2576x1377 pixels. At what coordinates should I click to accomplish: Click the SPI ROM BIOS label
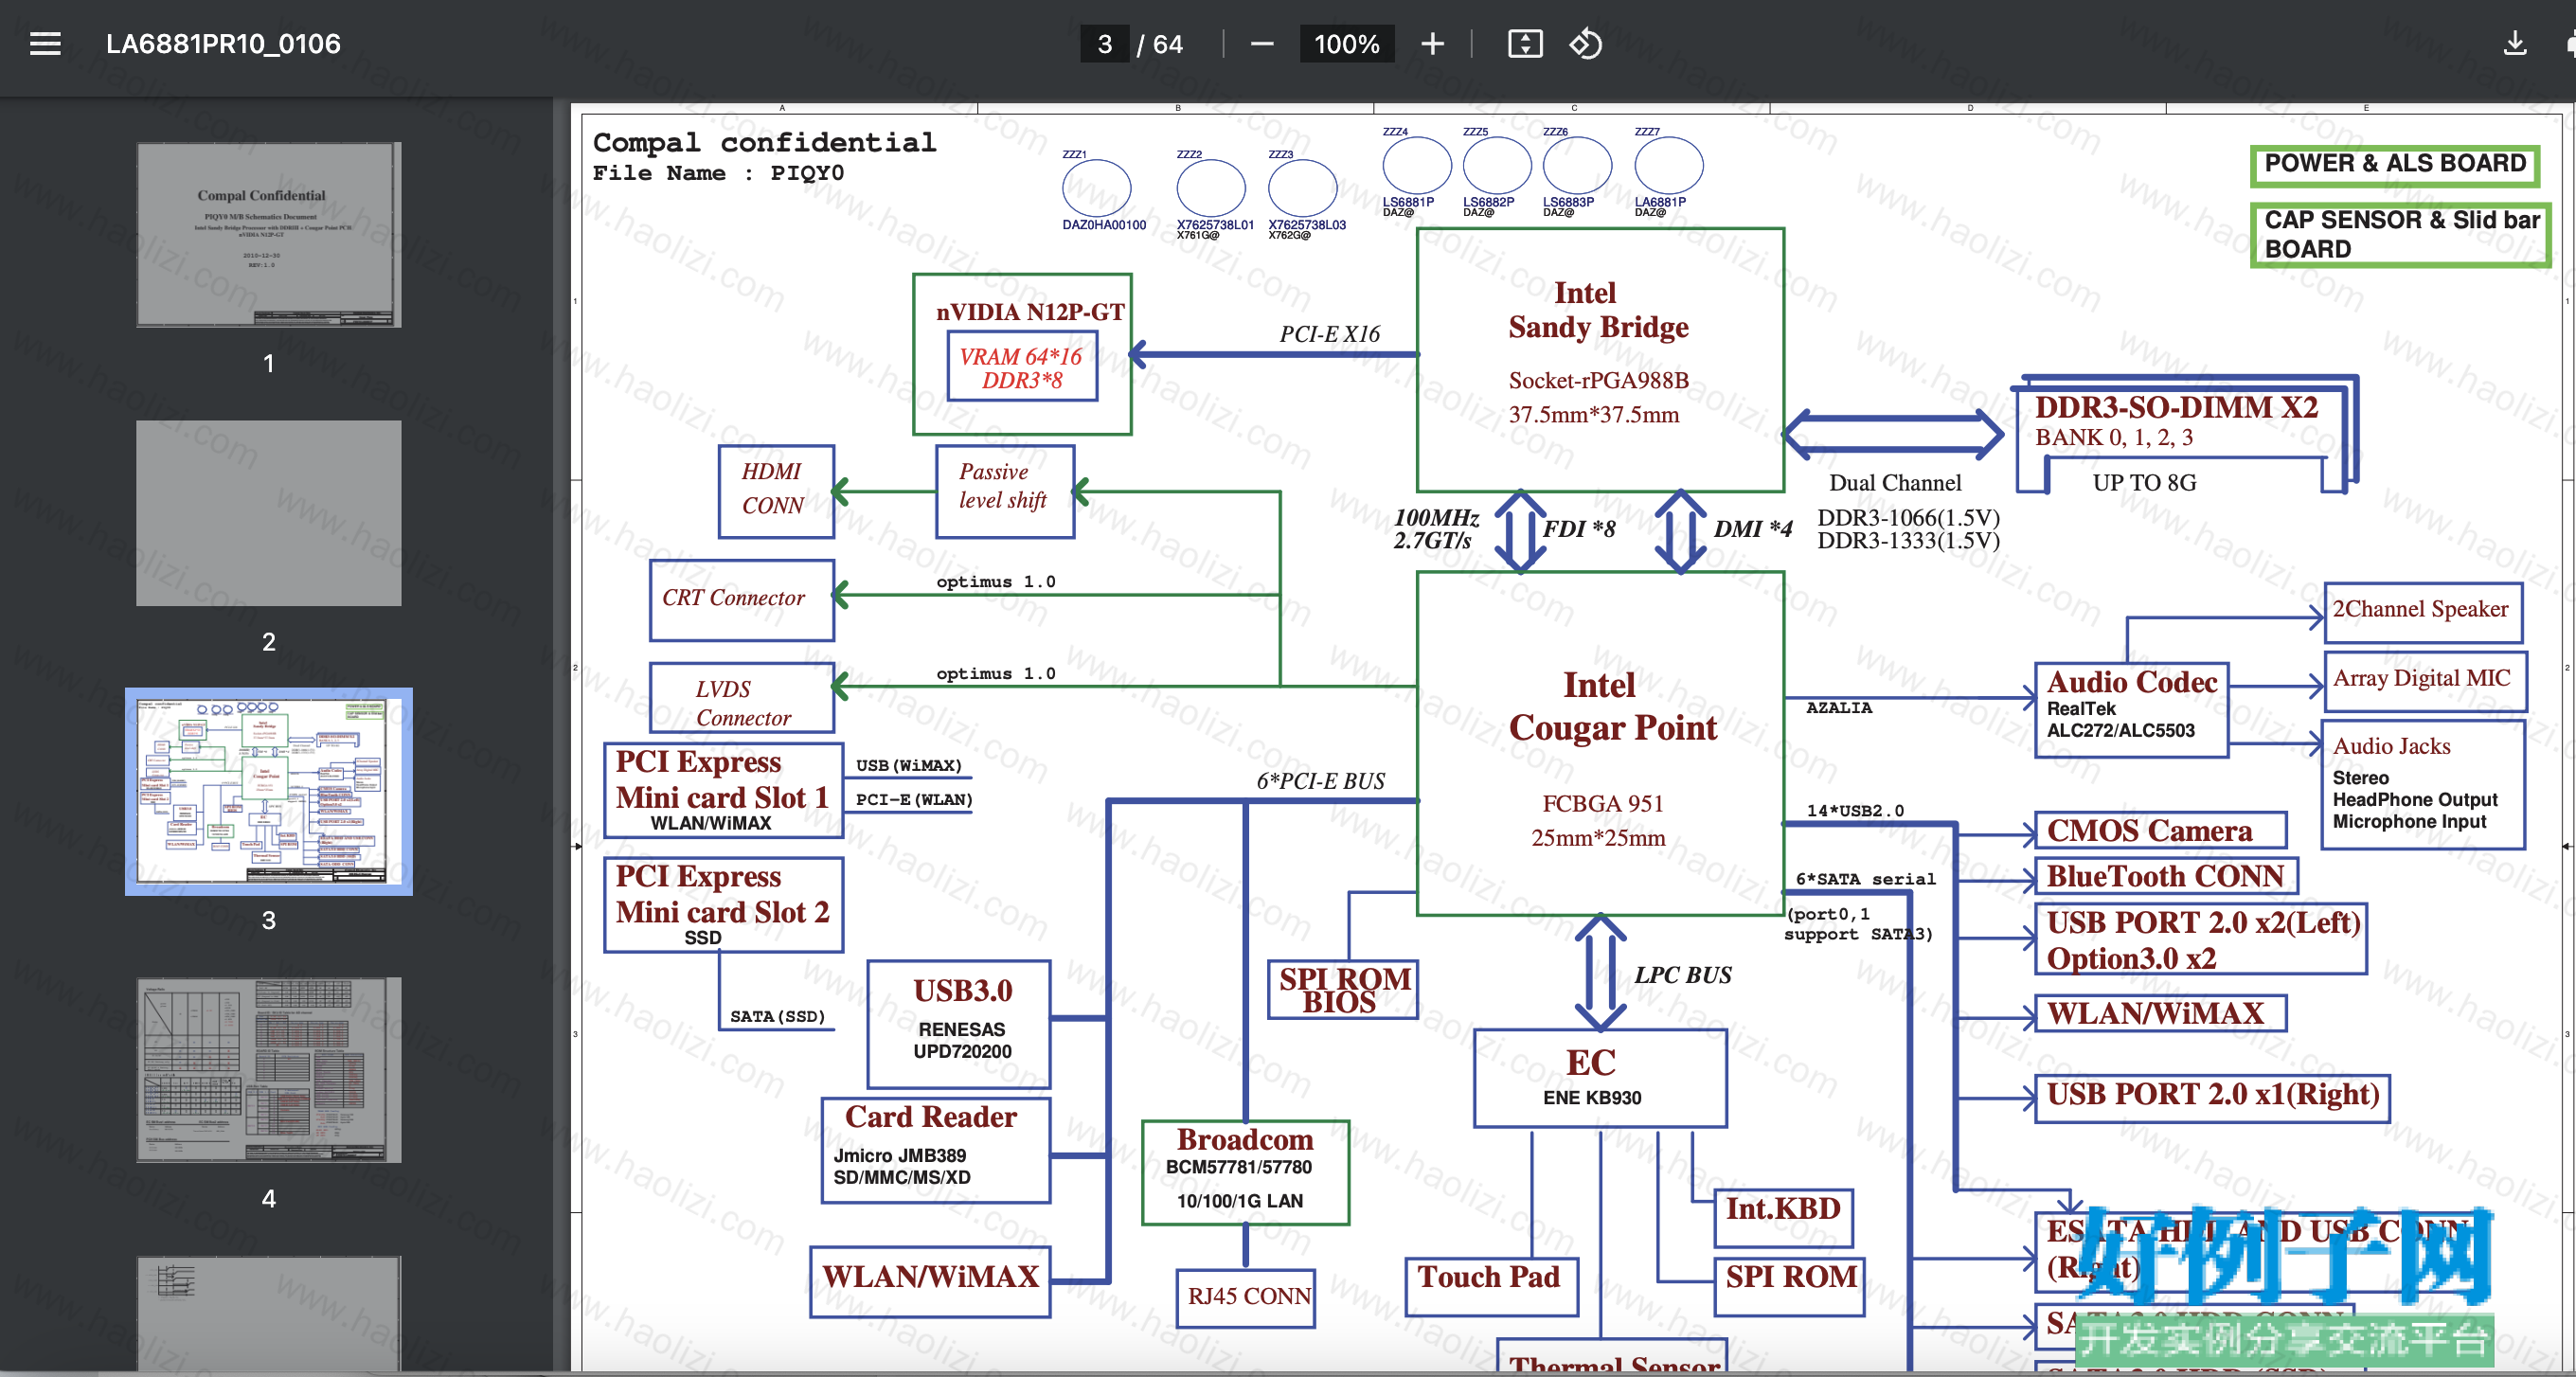[1345, 989]
